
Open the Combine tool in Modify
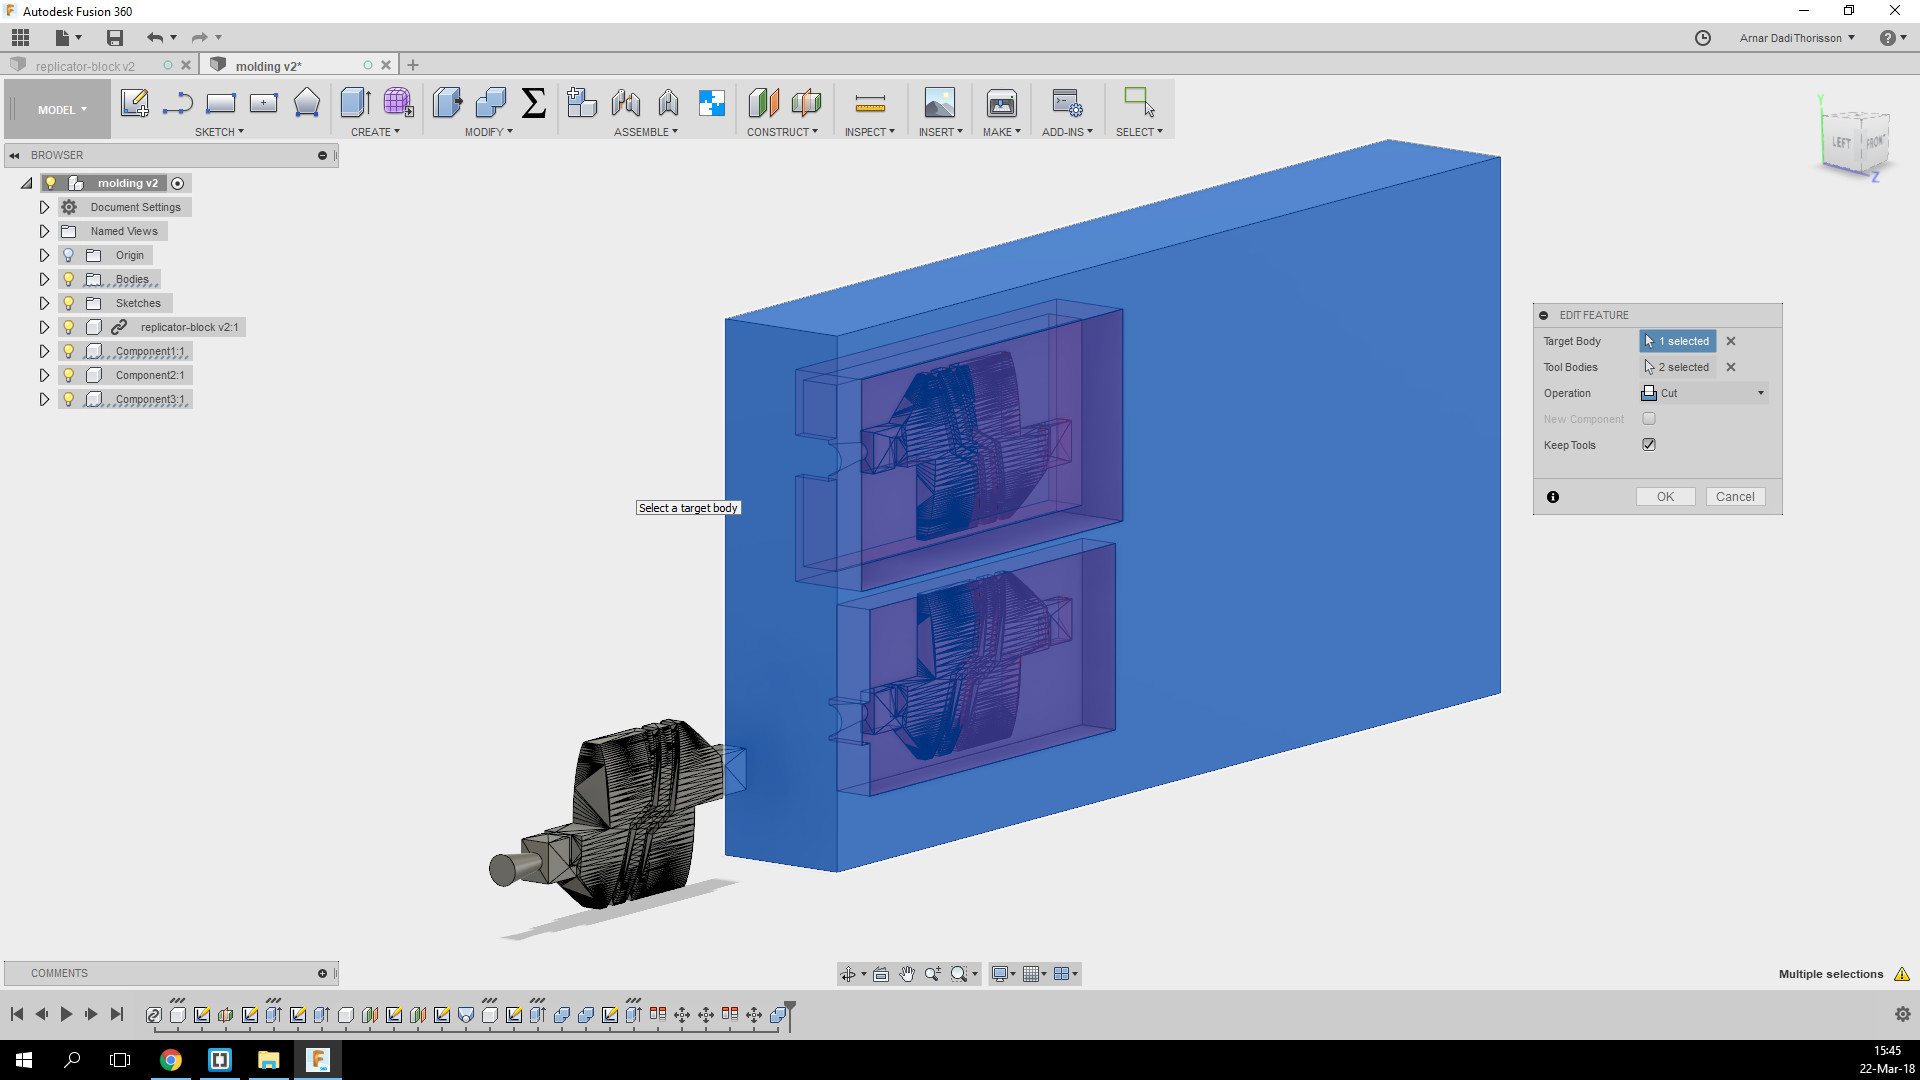(x=491, y=103)
